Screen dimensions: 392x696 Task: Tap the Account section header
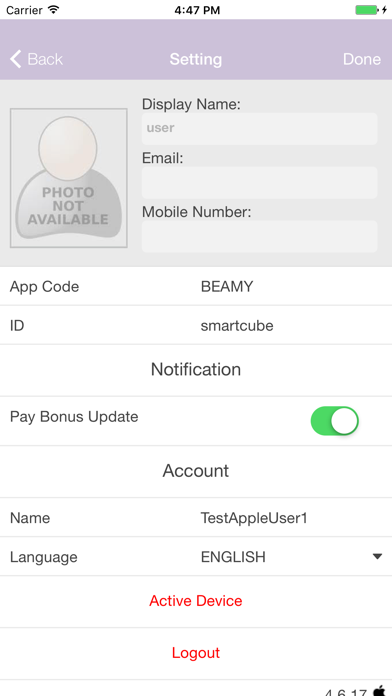[x=196, y=471]
